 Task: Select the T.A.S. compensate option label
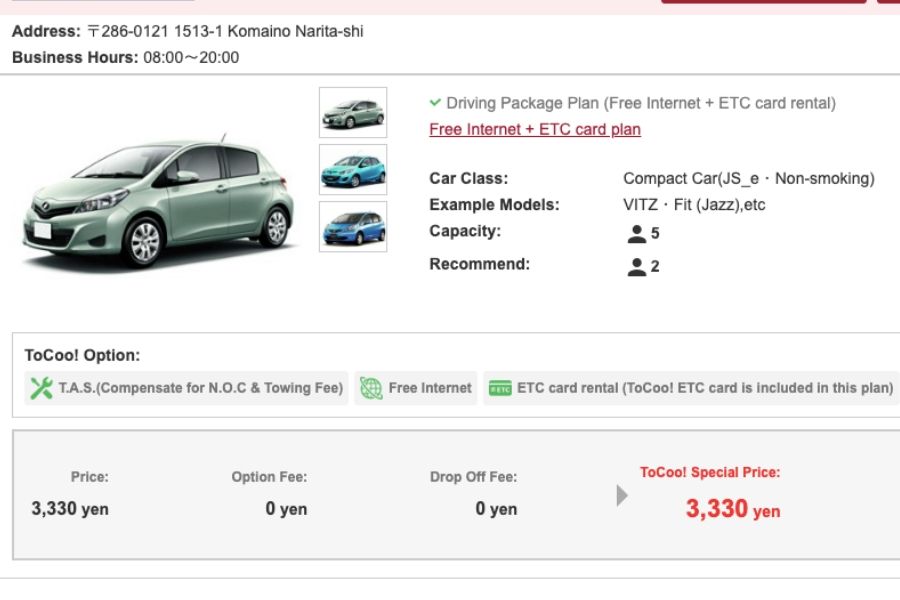[201, 388]
